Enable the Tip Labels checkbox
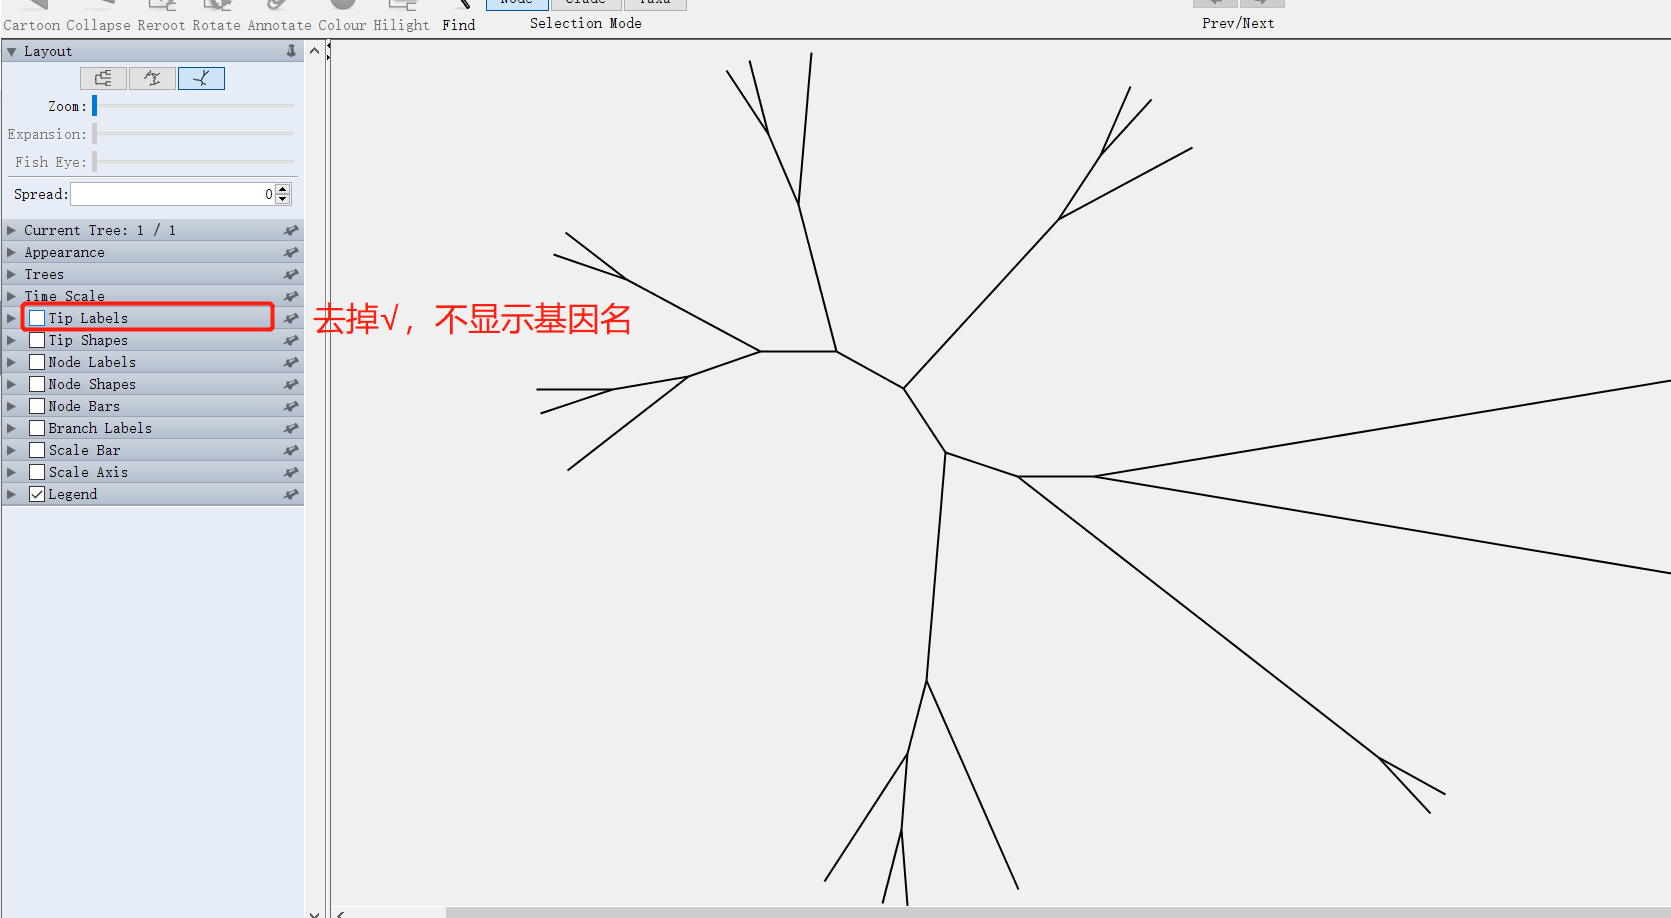The width and height of the screenshot is (1671, 918). point(37,318)
